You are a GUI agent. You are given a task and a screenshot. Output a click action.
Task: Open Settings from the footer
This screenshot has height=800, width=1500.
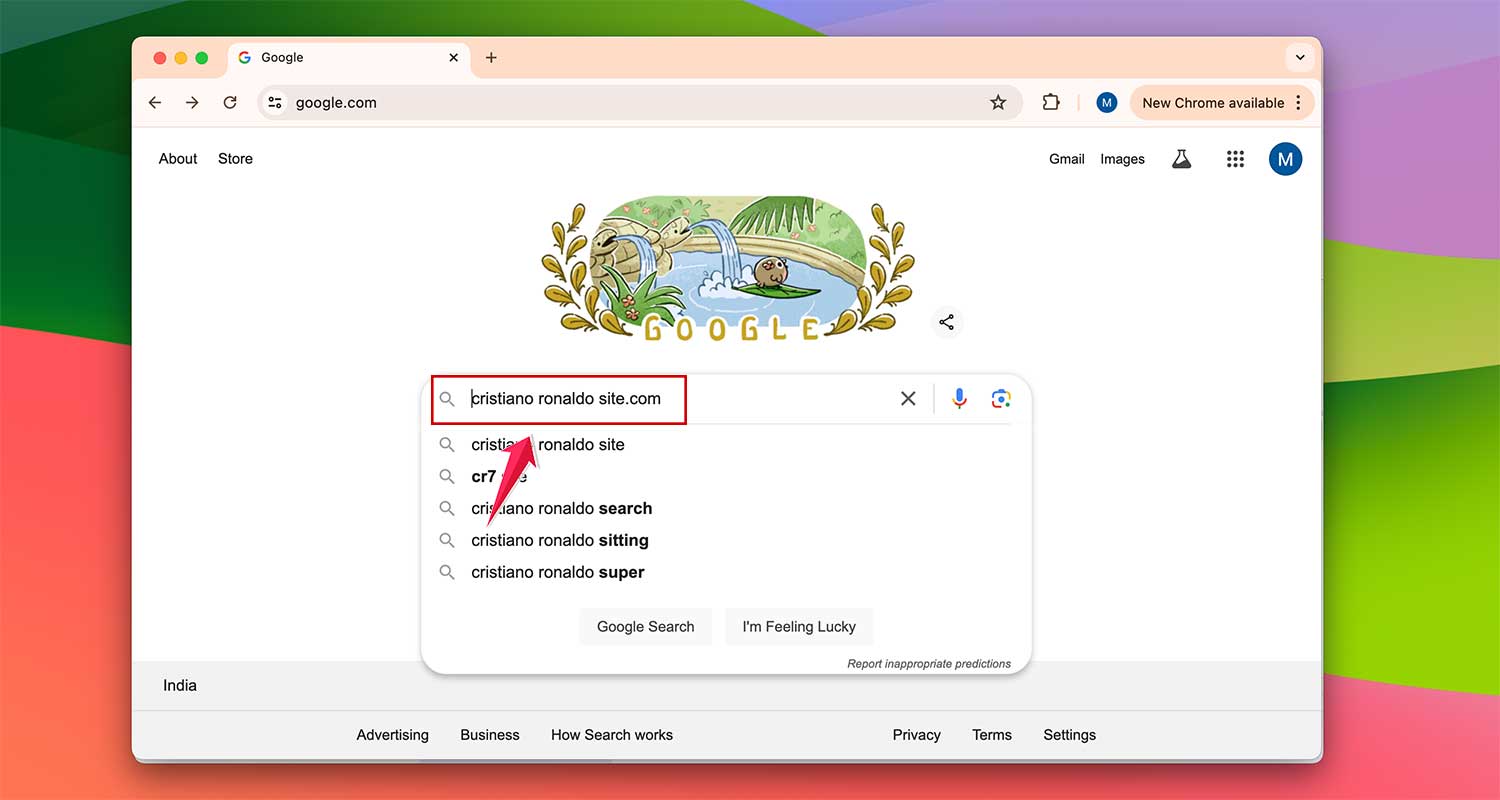[x=1069, y=734]
